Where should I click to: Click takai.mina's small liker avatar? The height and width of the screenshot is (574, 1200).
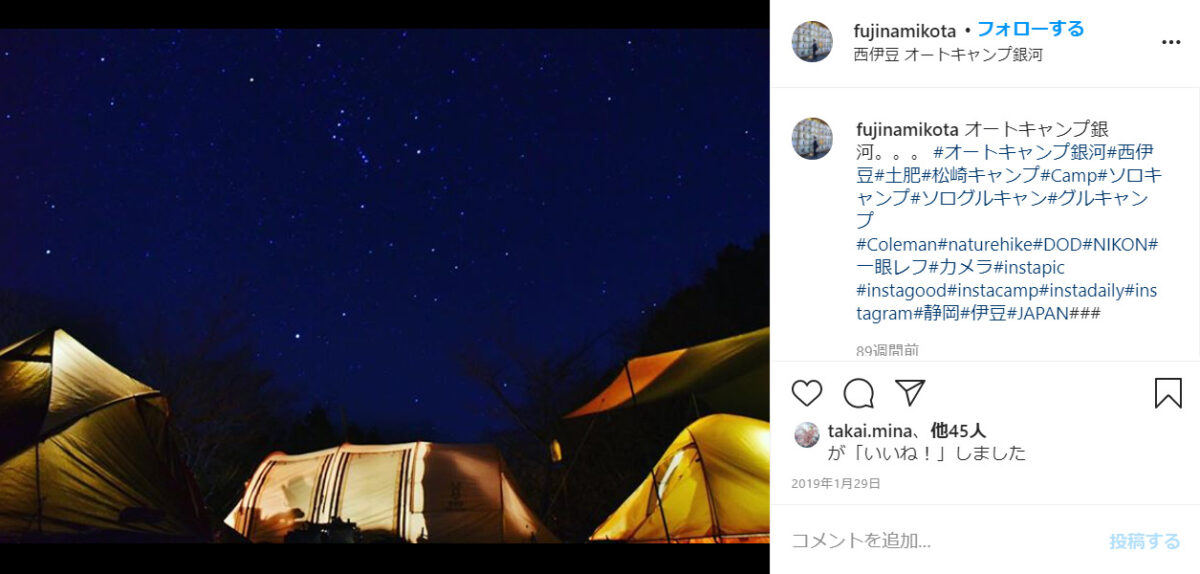click(806, 433)
